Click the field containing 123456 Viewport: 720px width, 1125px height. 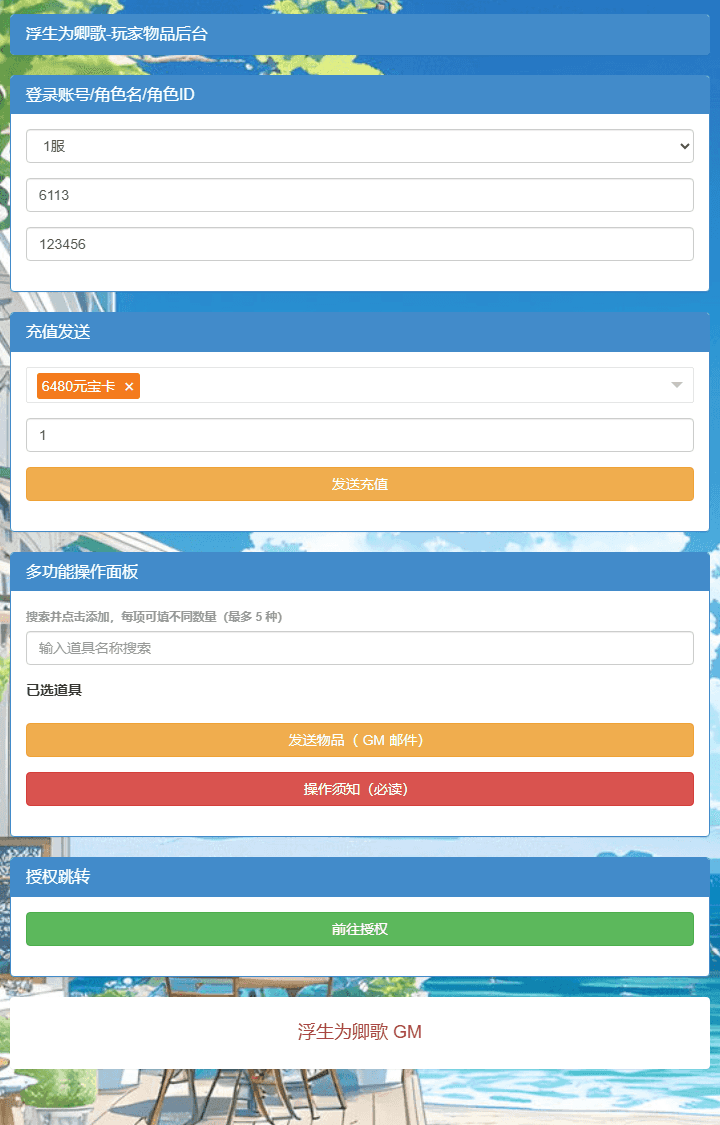pos(359,244)
